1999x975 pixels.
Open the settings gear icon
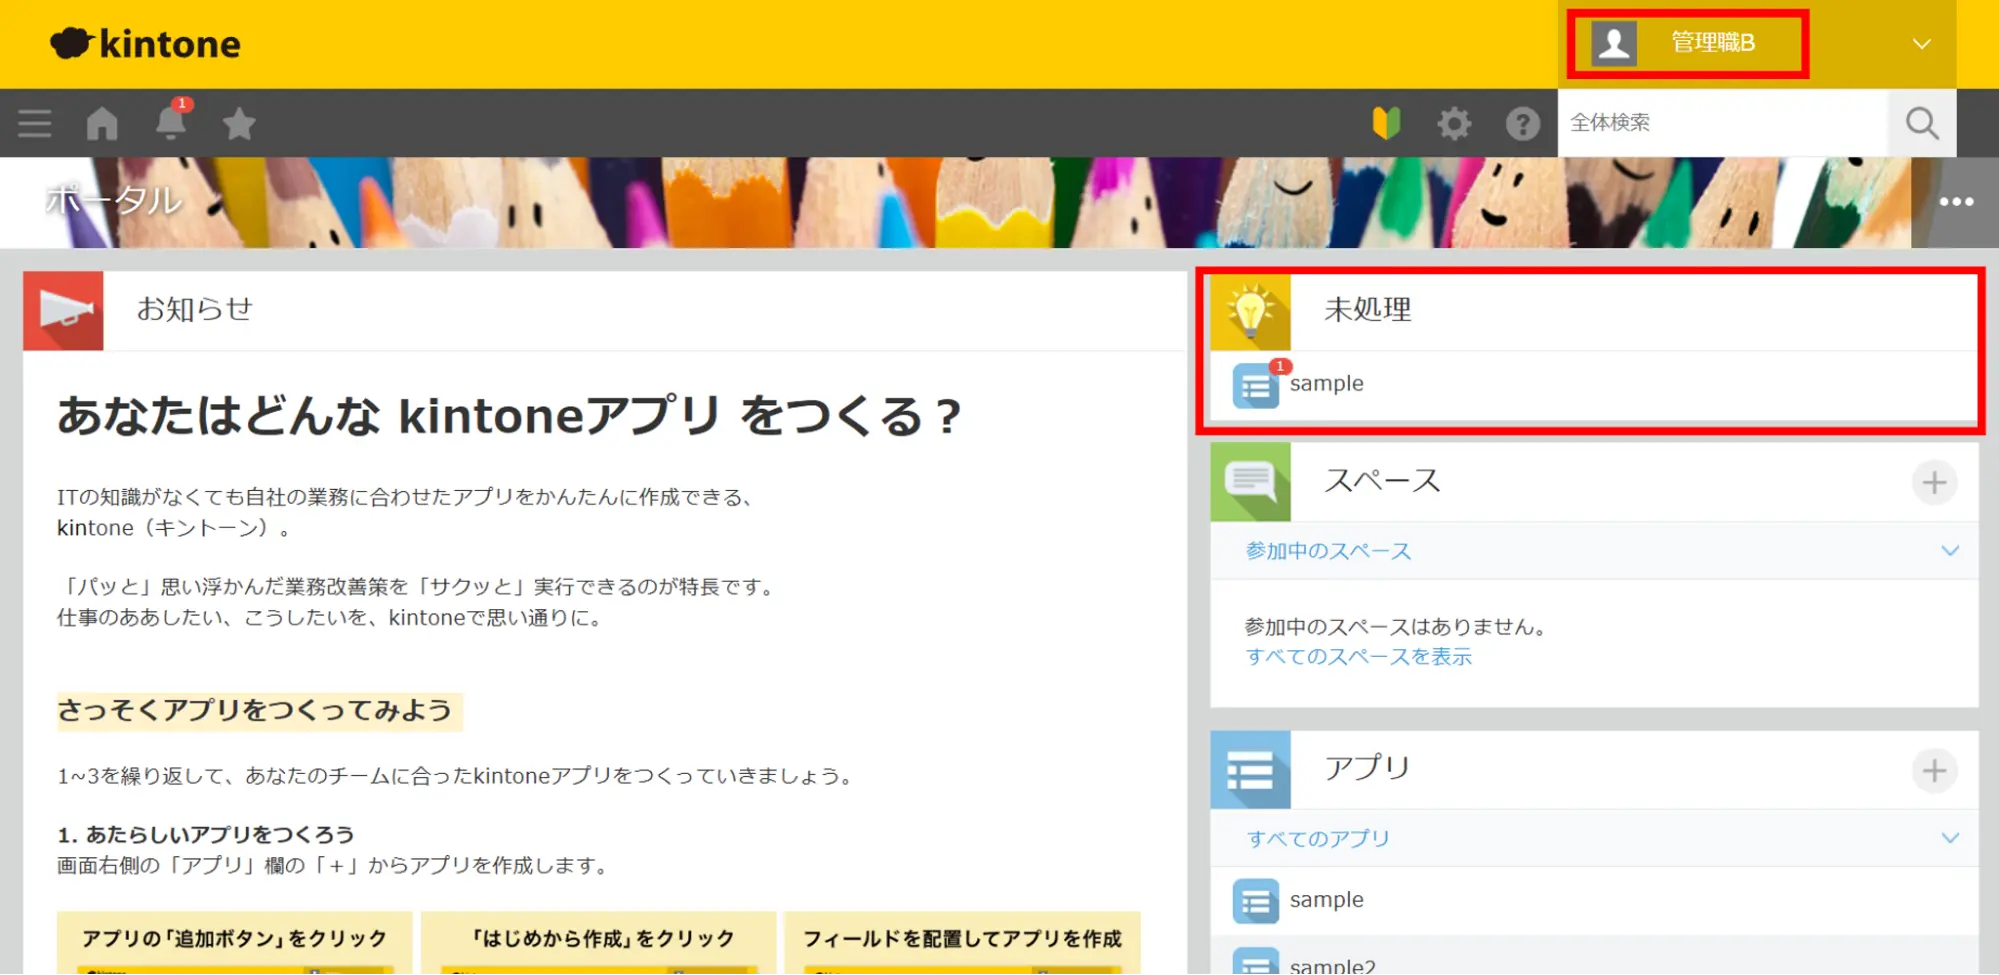point(1454,124)
